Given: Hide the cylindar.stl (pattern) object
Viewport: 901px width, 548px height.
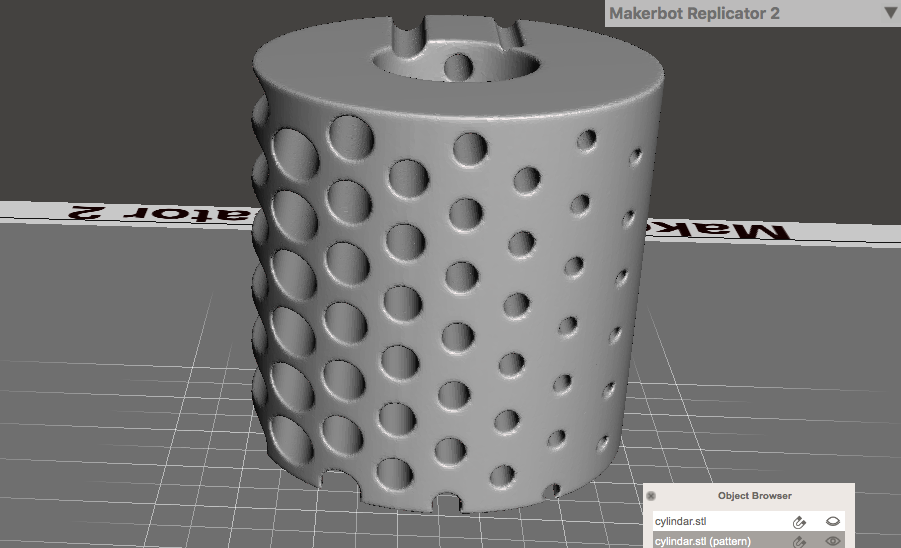Looking at the screenshot, I should [x=833, y=541].
